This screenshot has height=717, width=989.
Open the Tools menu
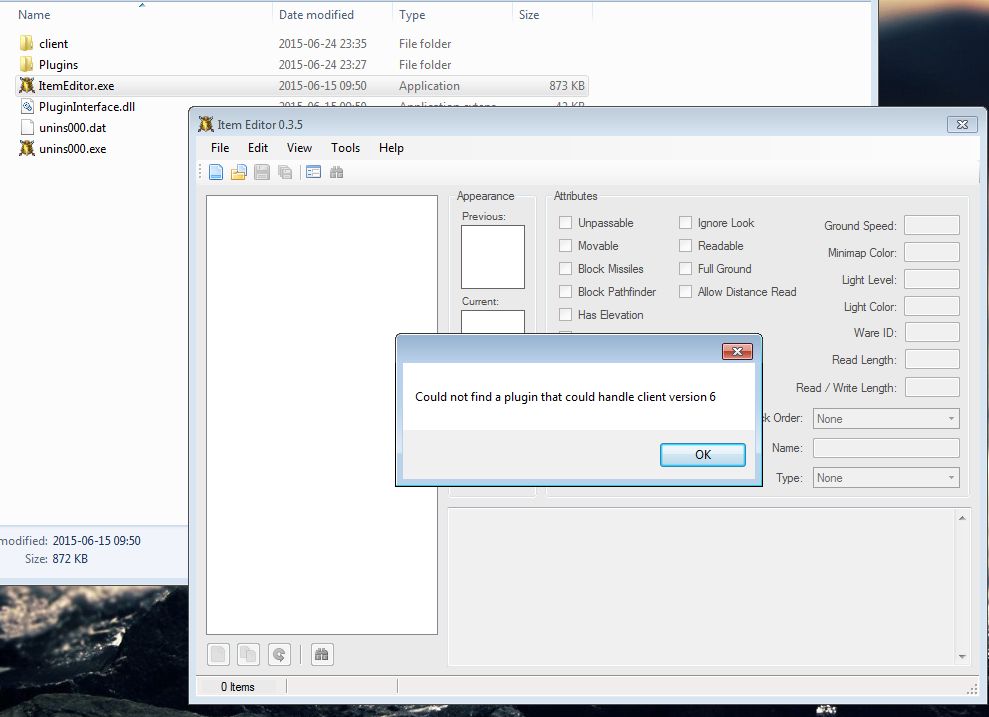346,148
